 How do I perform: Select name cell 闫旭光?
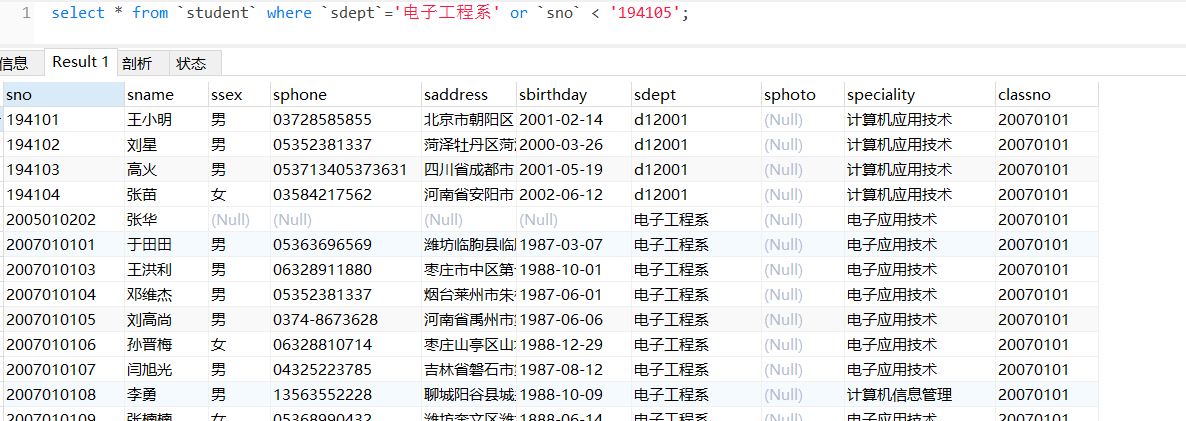click(166, 370)
